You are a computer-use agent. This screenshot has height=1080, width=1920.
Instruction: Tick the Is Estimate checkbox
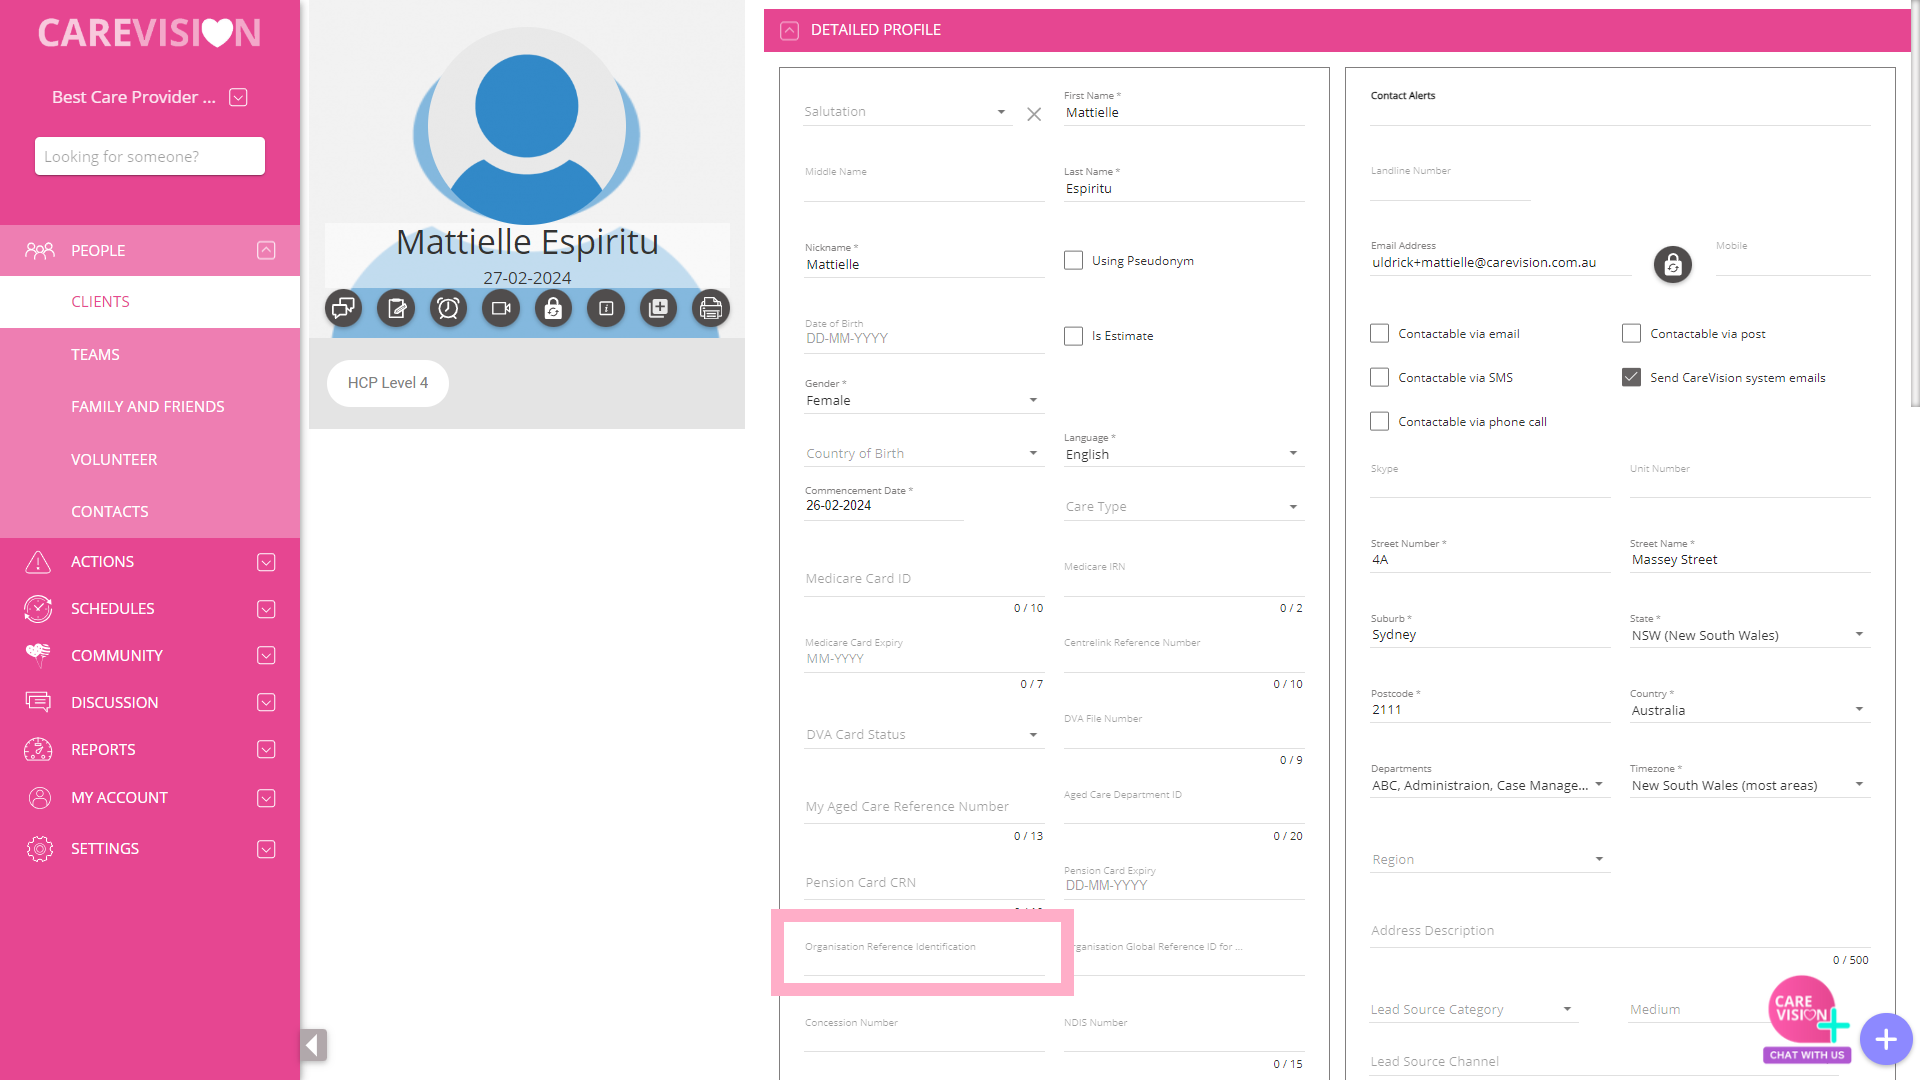coord(1073,336)
